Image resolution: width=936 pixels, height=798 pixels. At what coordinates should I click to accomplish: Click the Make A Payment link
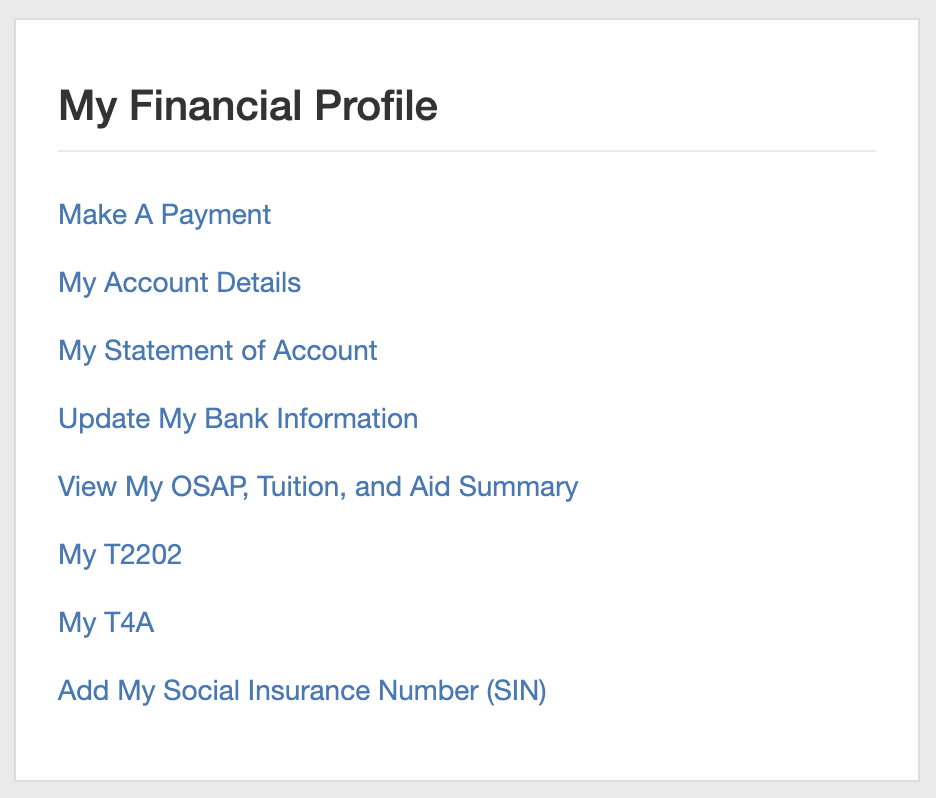click(164, 215)
